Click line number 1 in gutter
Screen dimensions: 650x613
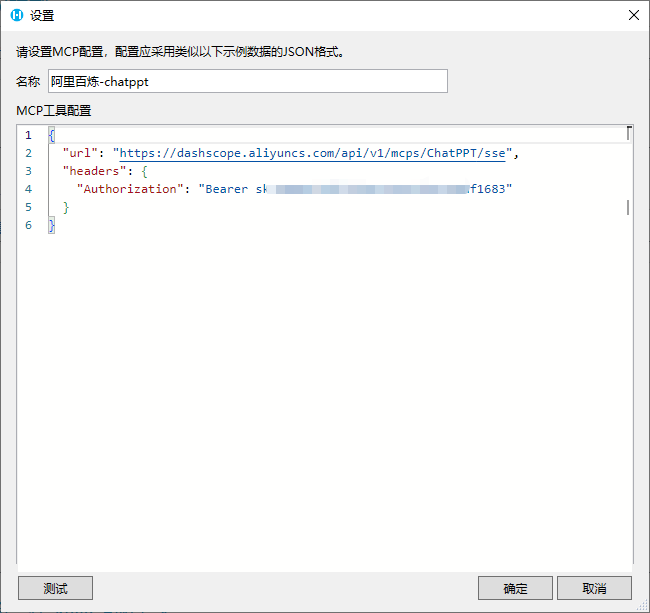point(28,135)
